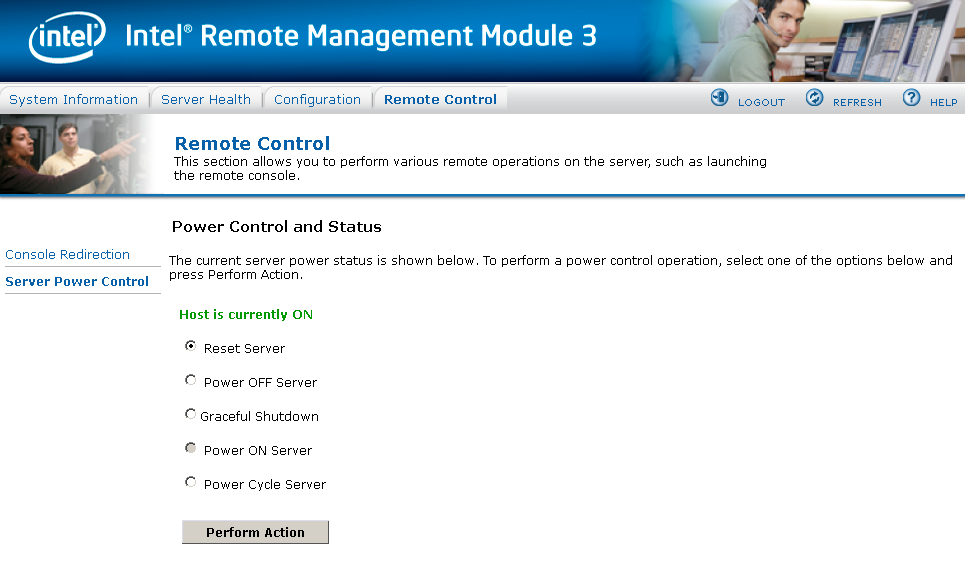Choose the Graceful Shutdown radio button

(x=191, y=414)
